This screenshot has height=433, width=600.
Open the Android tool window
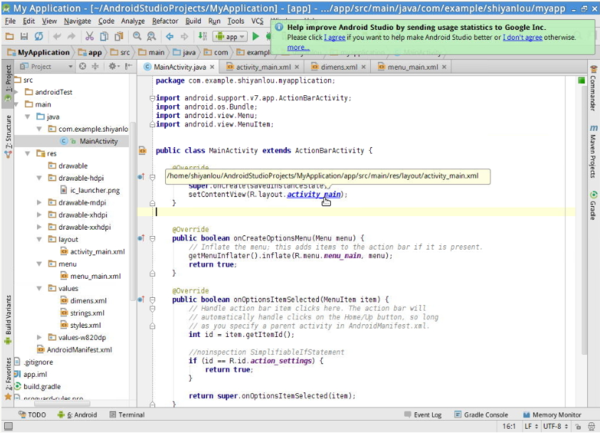coord(77,415)
